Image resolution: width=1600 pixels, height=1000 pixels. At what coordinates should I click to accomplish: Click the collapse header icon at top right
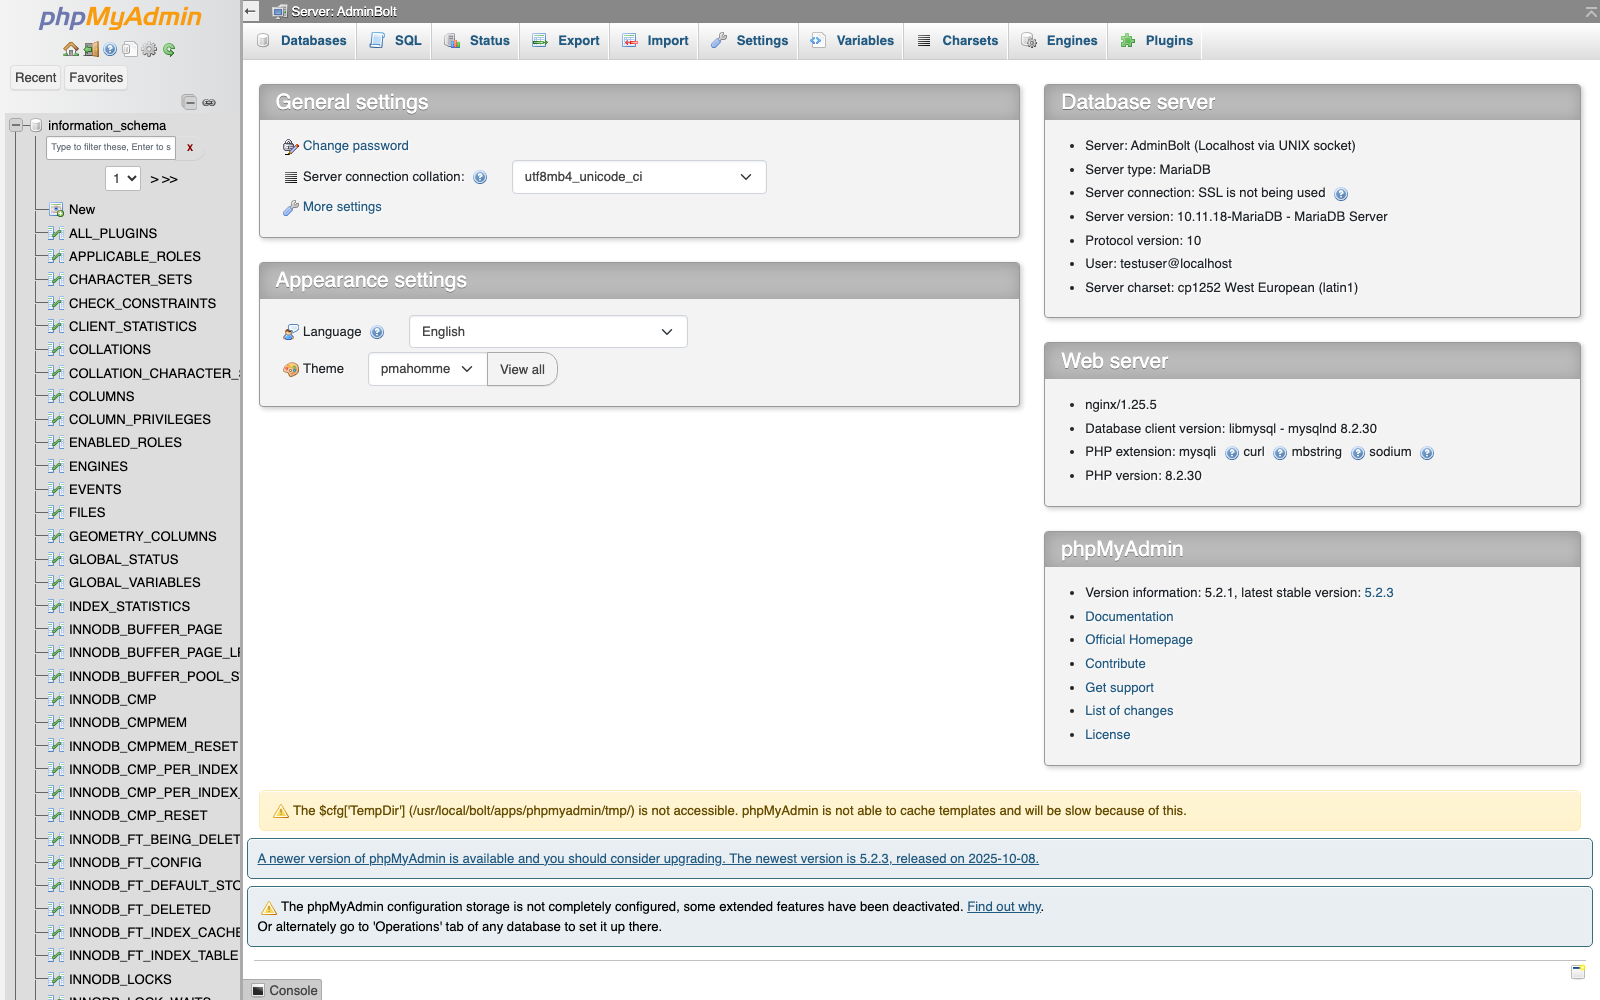[1591, 12]
